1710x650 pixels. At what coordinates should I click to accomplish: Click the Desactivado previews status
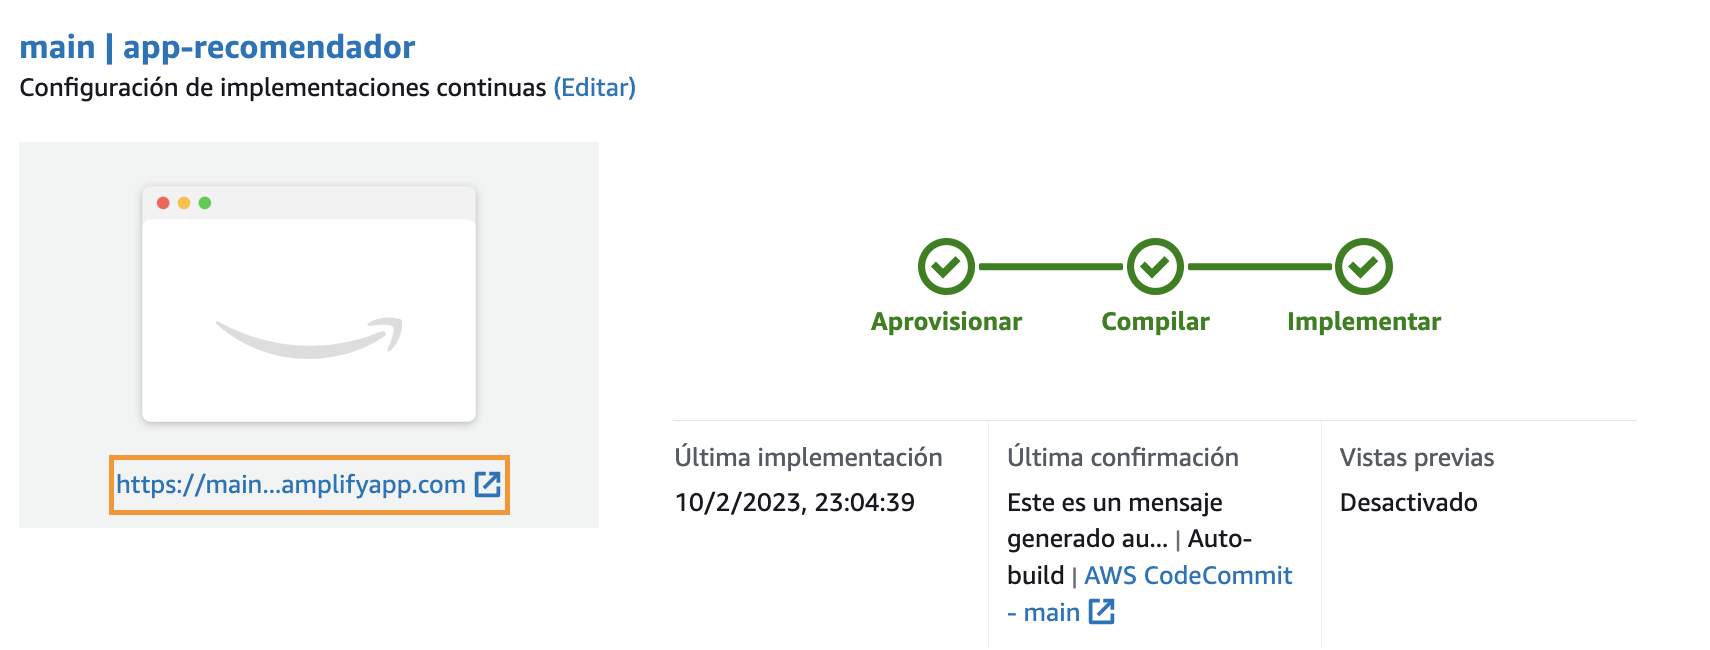pos(1408,502)
